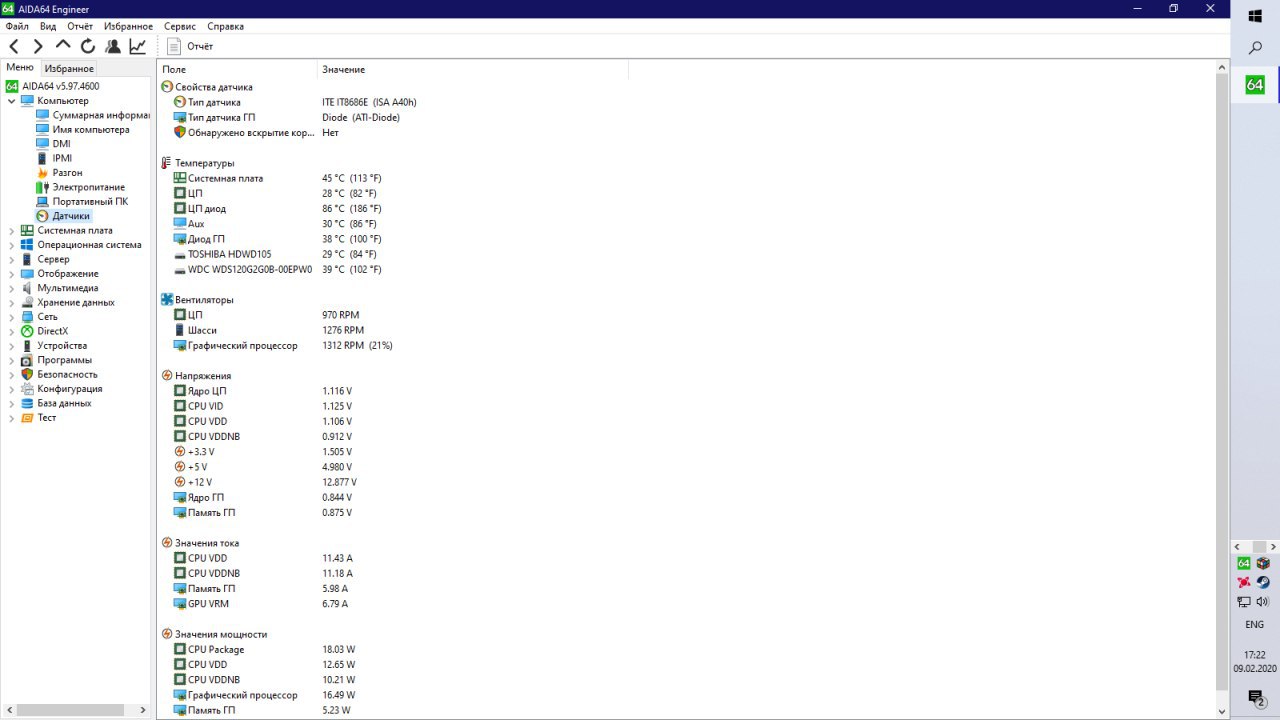Switch the ENG input language indicator
Viewport: 1280px width, 720px height.
1254,625
